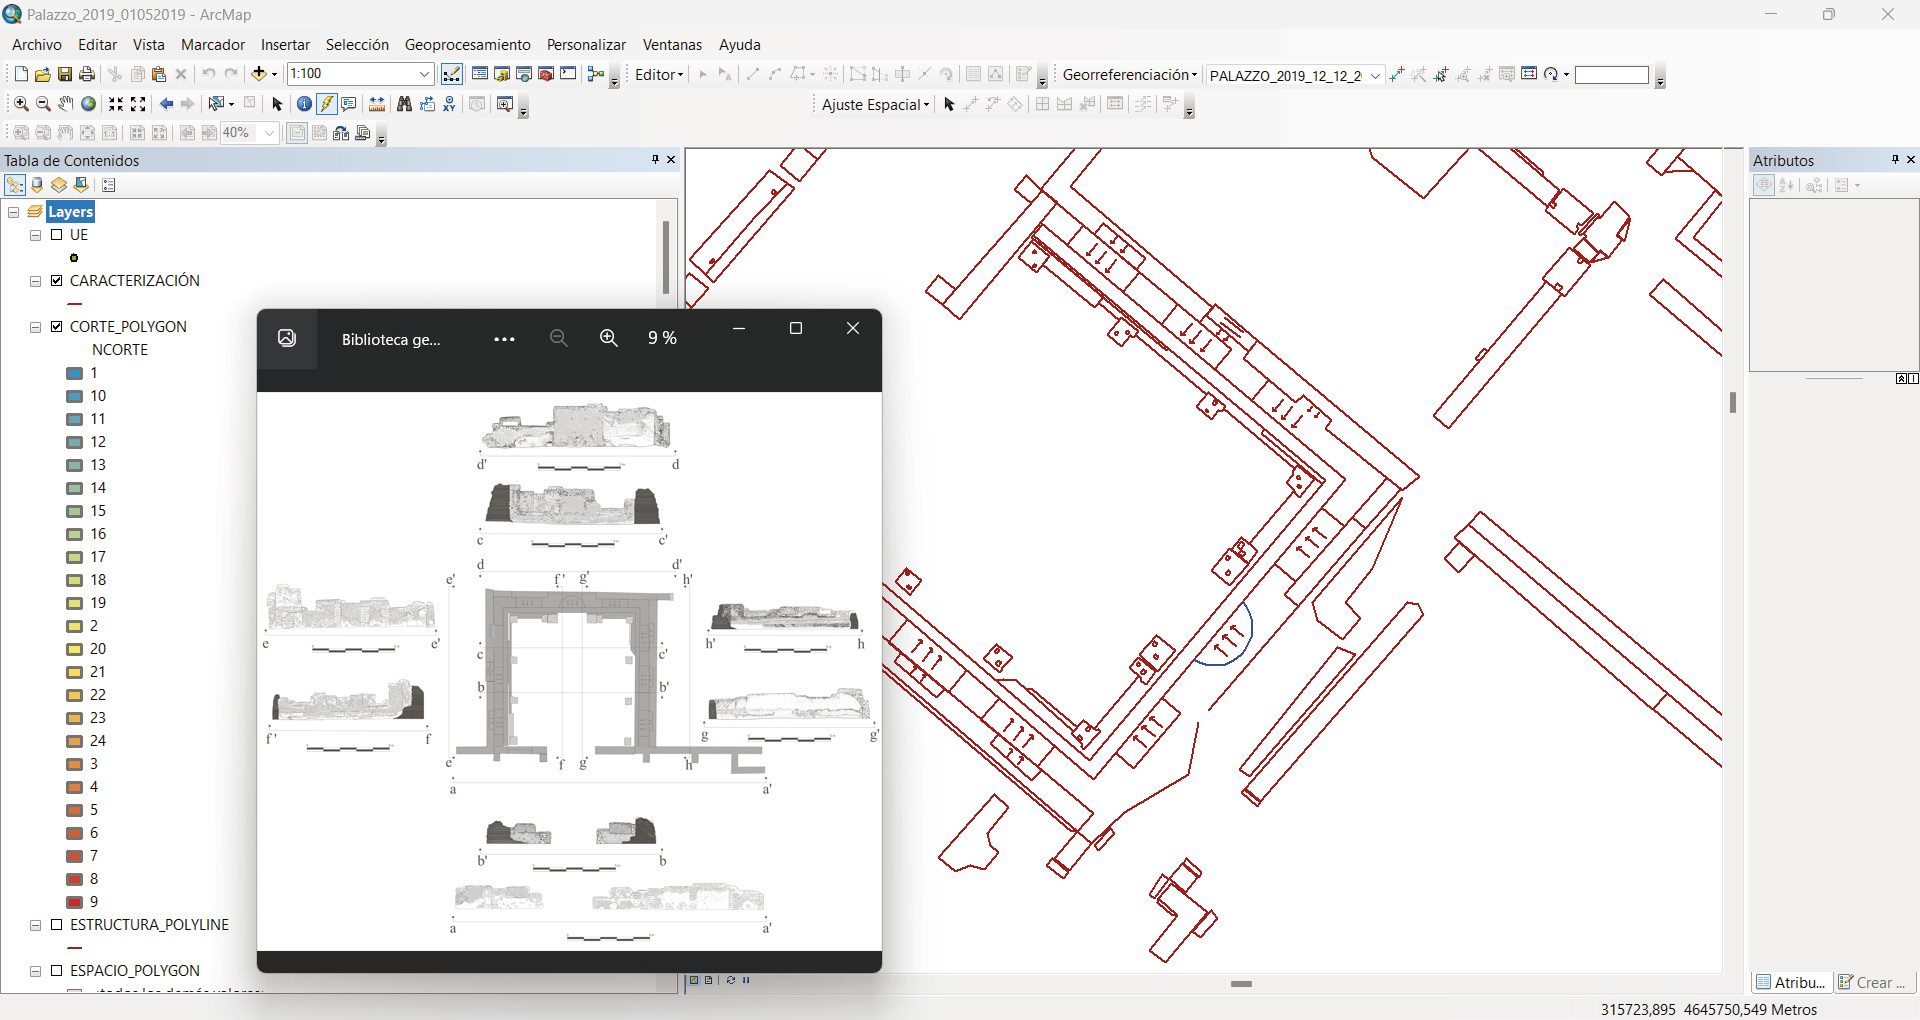Viewport: 1920px width, 1020px height.
Task: Zoom in on Biblioteca image viewer
Action: [x=608, y=338]
